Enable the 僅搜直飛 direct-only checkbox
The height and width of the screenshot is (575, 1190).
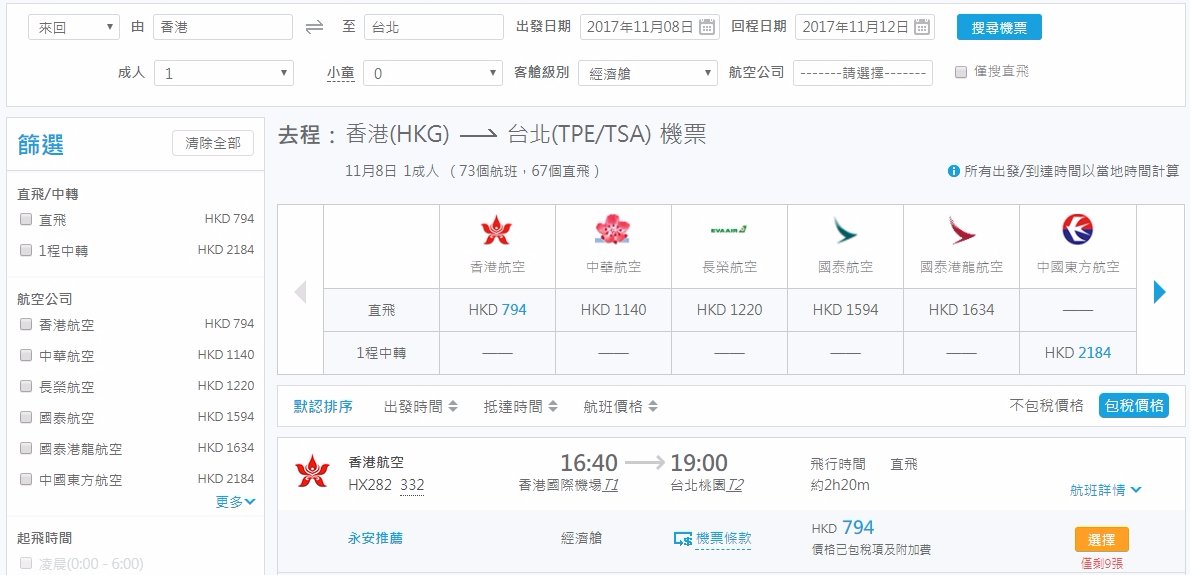click(961, 72)
